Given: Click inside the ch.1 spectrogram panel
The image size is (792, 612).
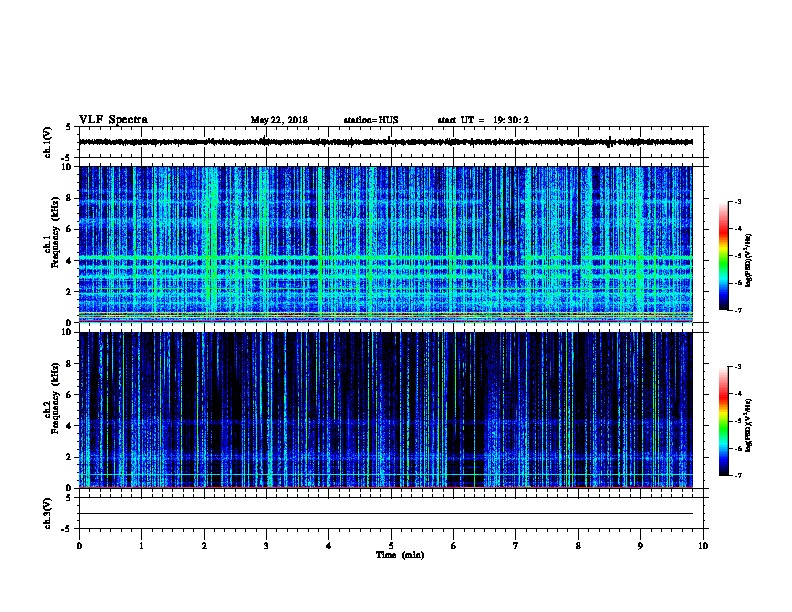Looking at the screenshot, I should pyautogui.click(x=386, y=244).
